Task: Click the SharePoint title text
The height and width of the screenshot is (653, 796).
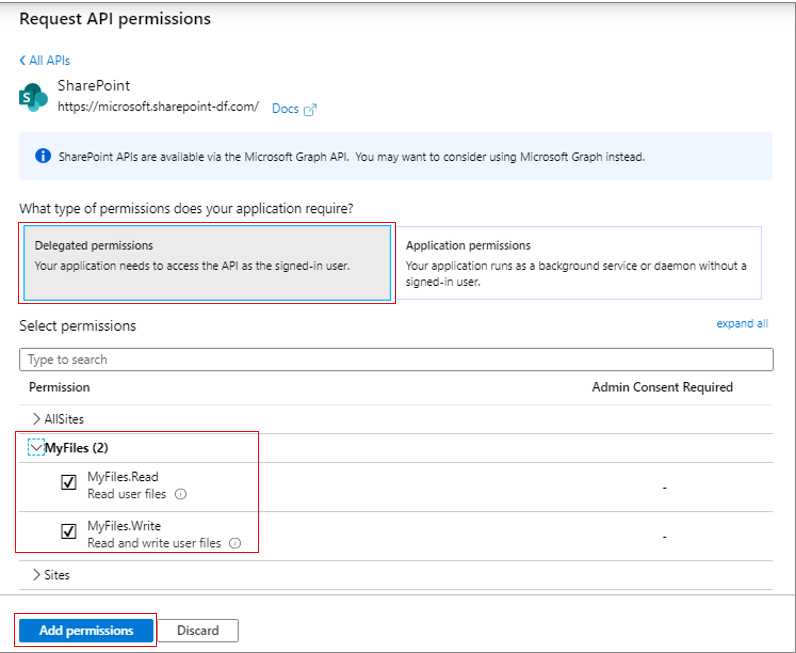Action: tap(94, 85)
